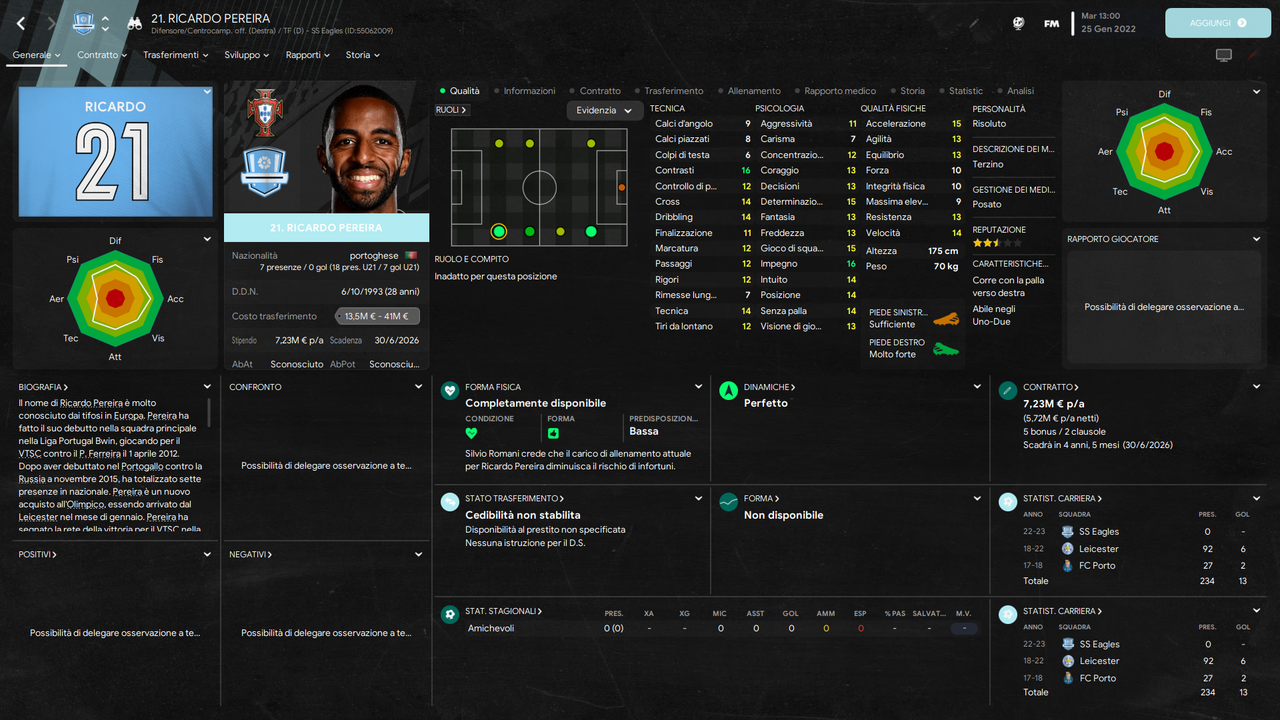
Task: Click the green heart condition icon
Action: (x=472, y=433)
